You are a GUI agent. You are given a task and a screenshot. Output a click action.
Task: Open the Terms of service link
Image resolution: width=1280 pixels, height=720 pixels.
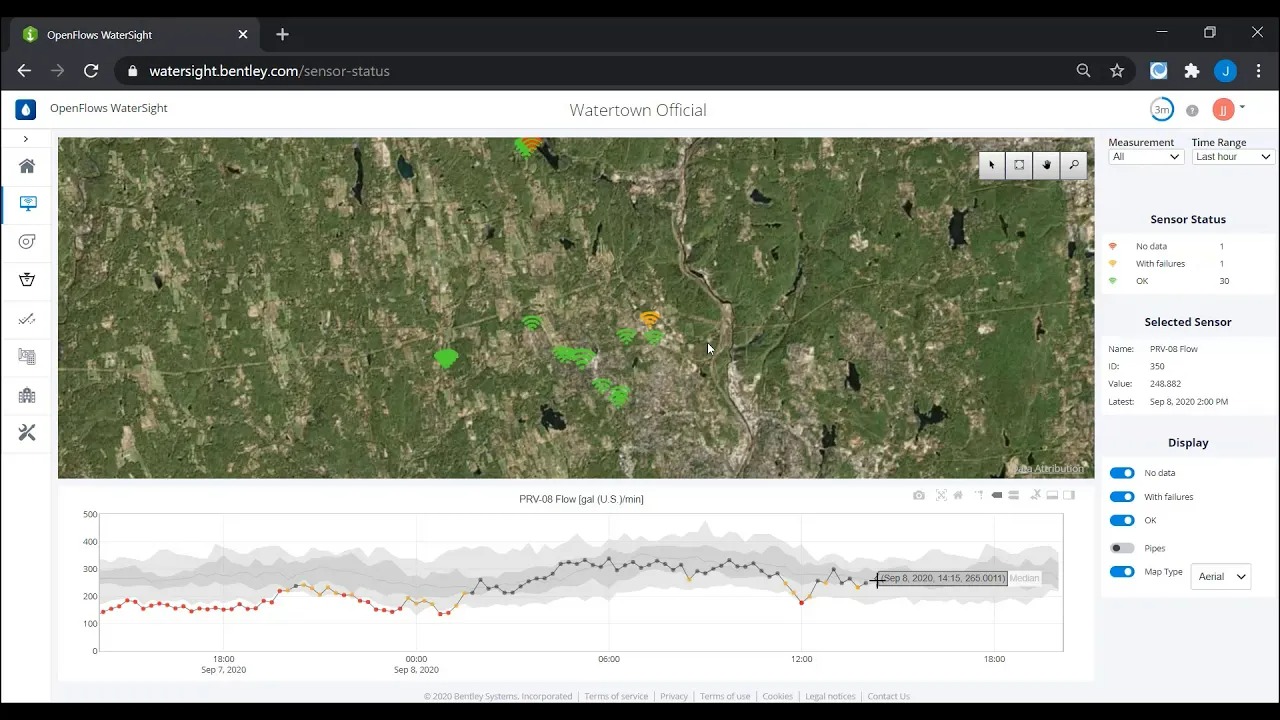(x=616, y=696)
